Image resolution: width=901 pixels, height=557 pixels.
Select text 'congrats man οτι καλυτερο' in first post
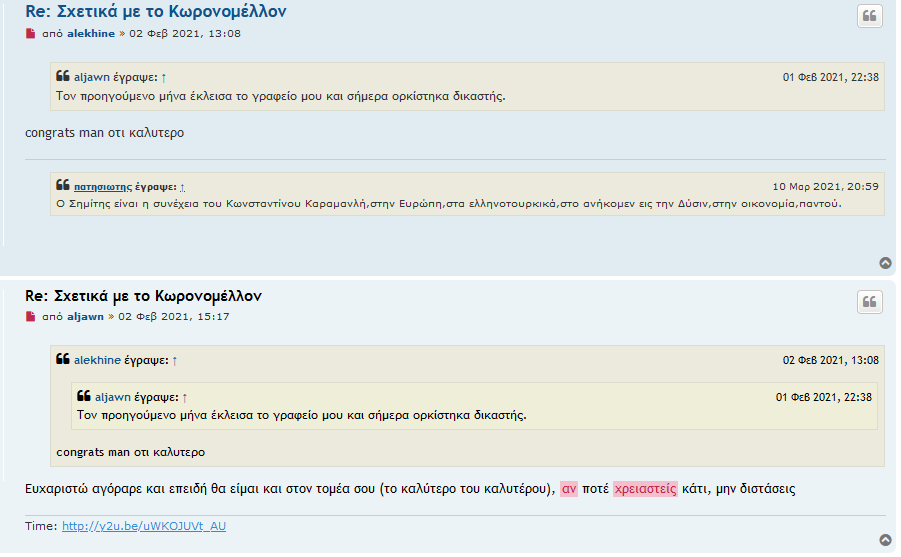click(x=105, y=133)
